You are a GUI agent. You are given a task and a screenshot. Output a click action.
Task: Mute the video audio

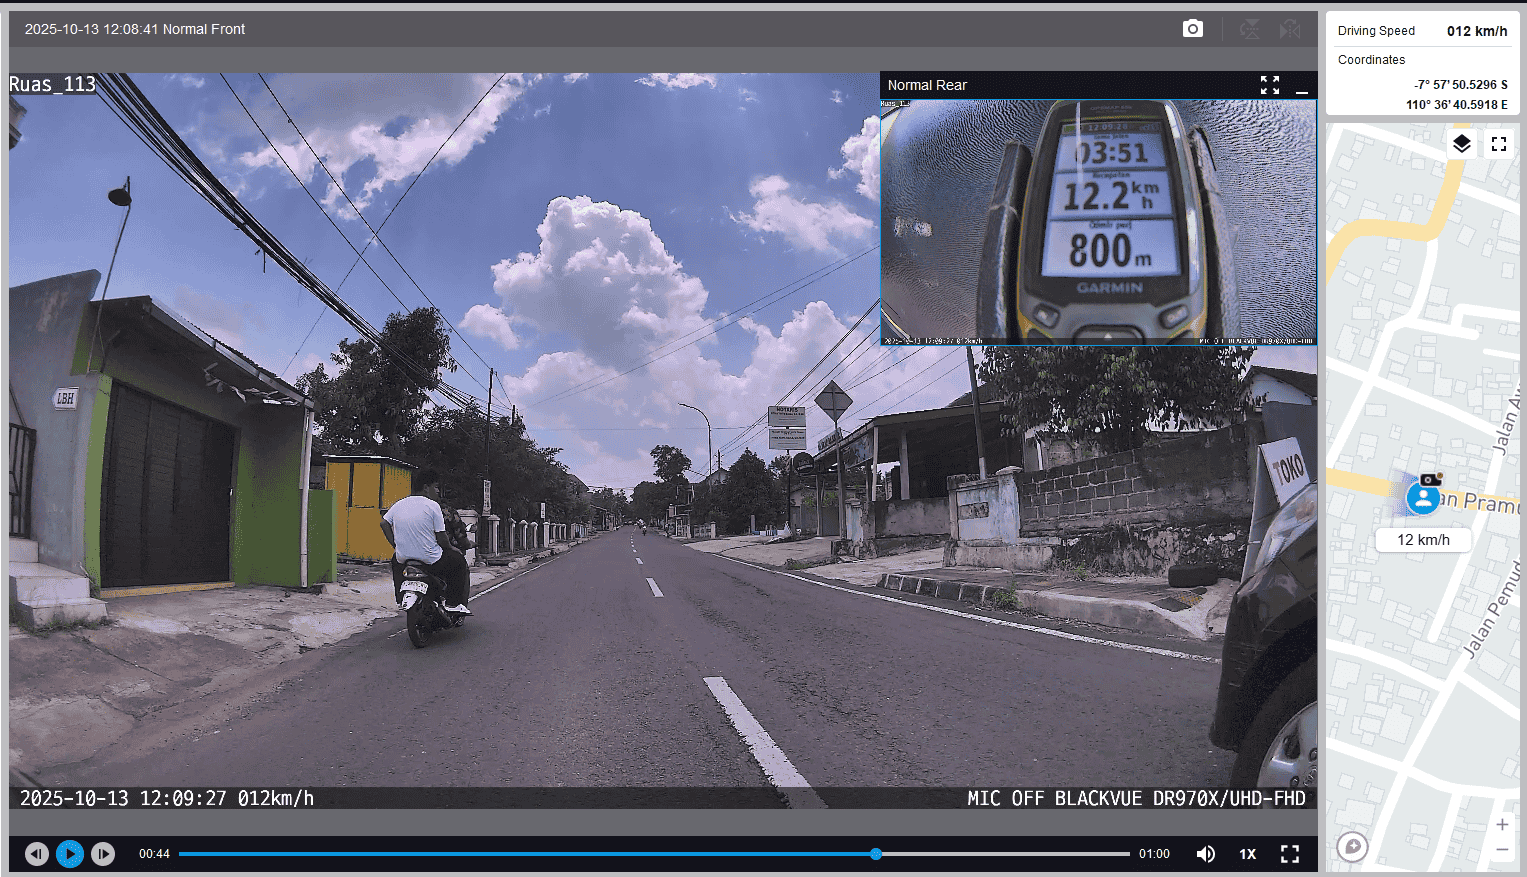(x=1206, y=853)
